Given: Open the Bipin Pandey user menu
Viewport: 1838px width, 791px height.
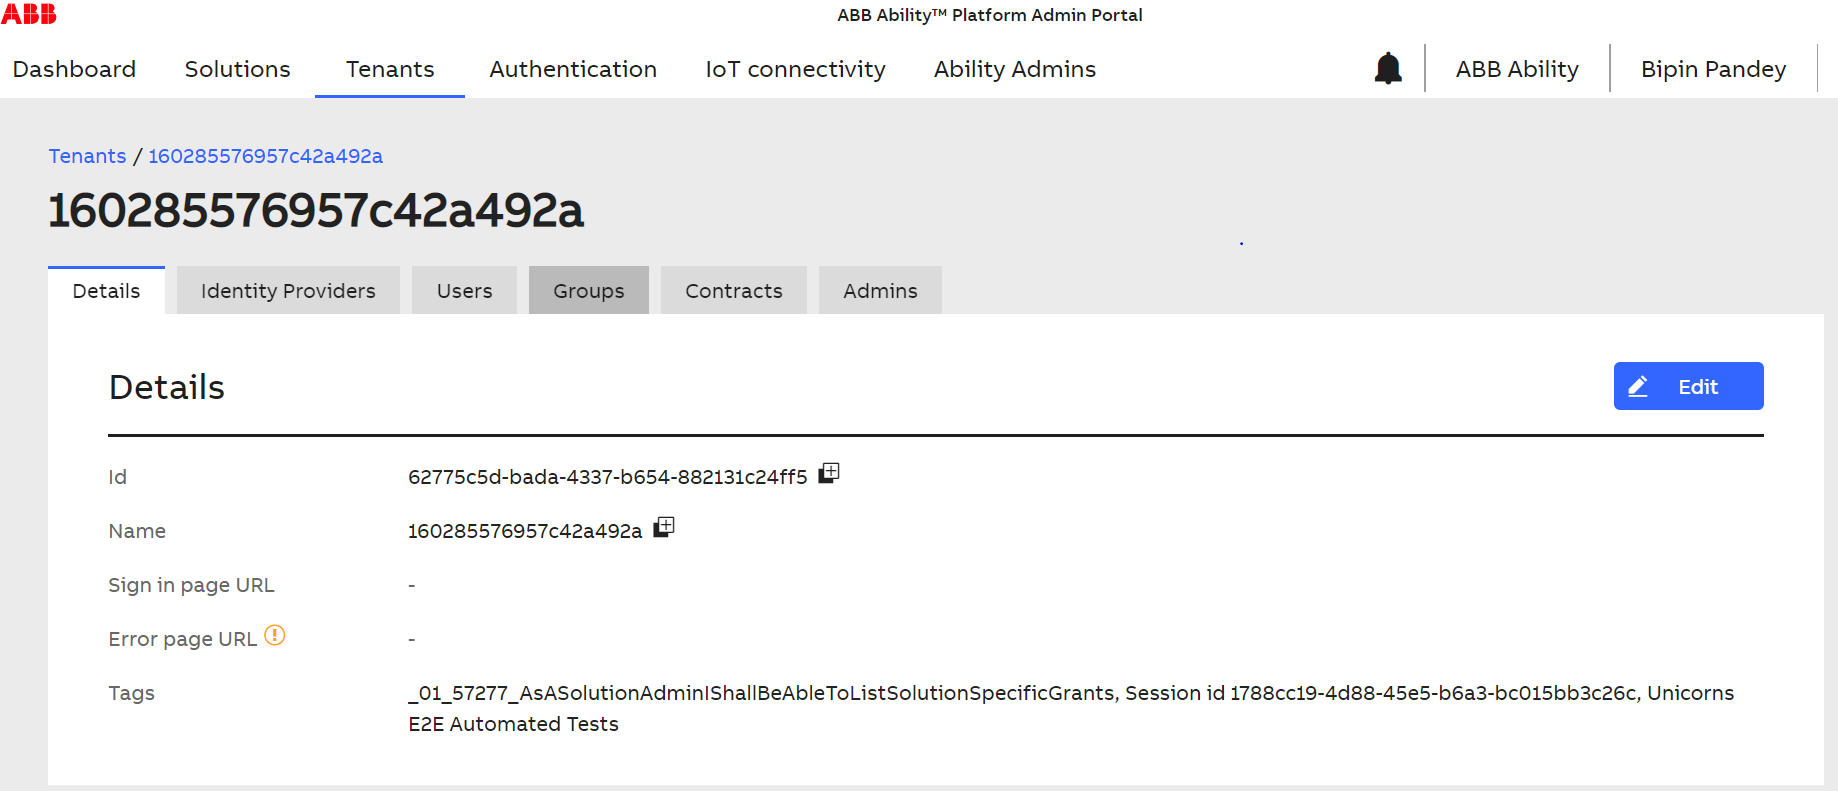Looking at the screenshot, I should [x=1713, y=69].
